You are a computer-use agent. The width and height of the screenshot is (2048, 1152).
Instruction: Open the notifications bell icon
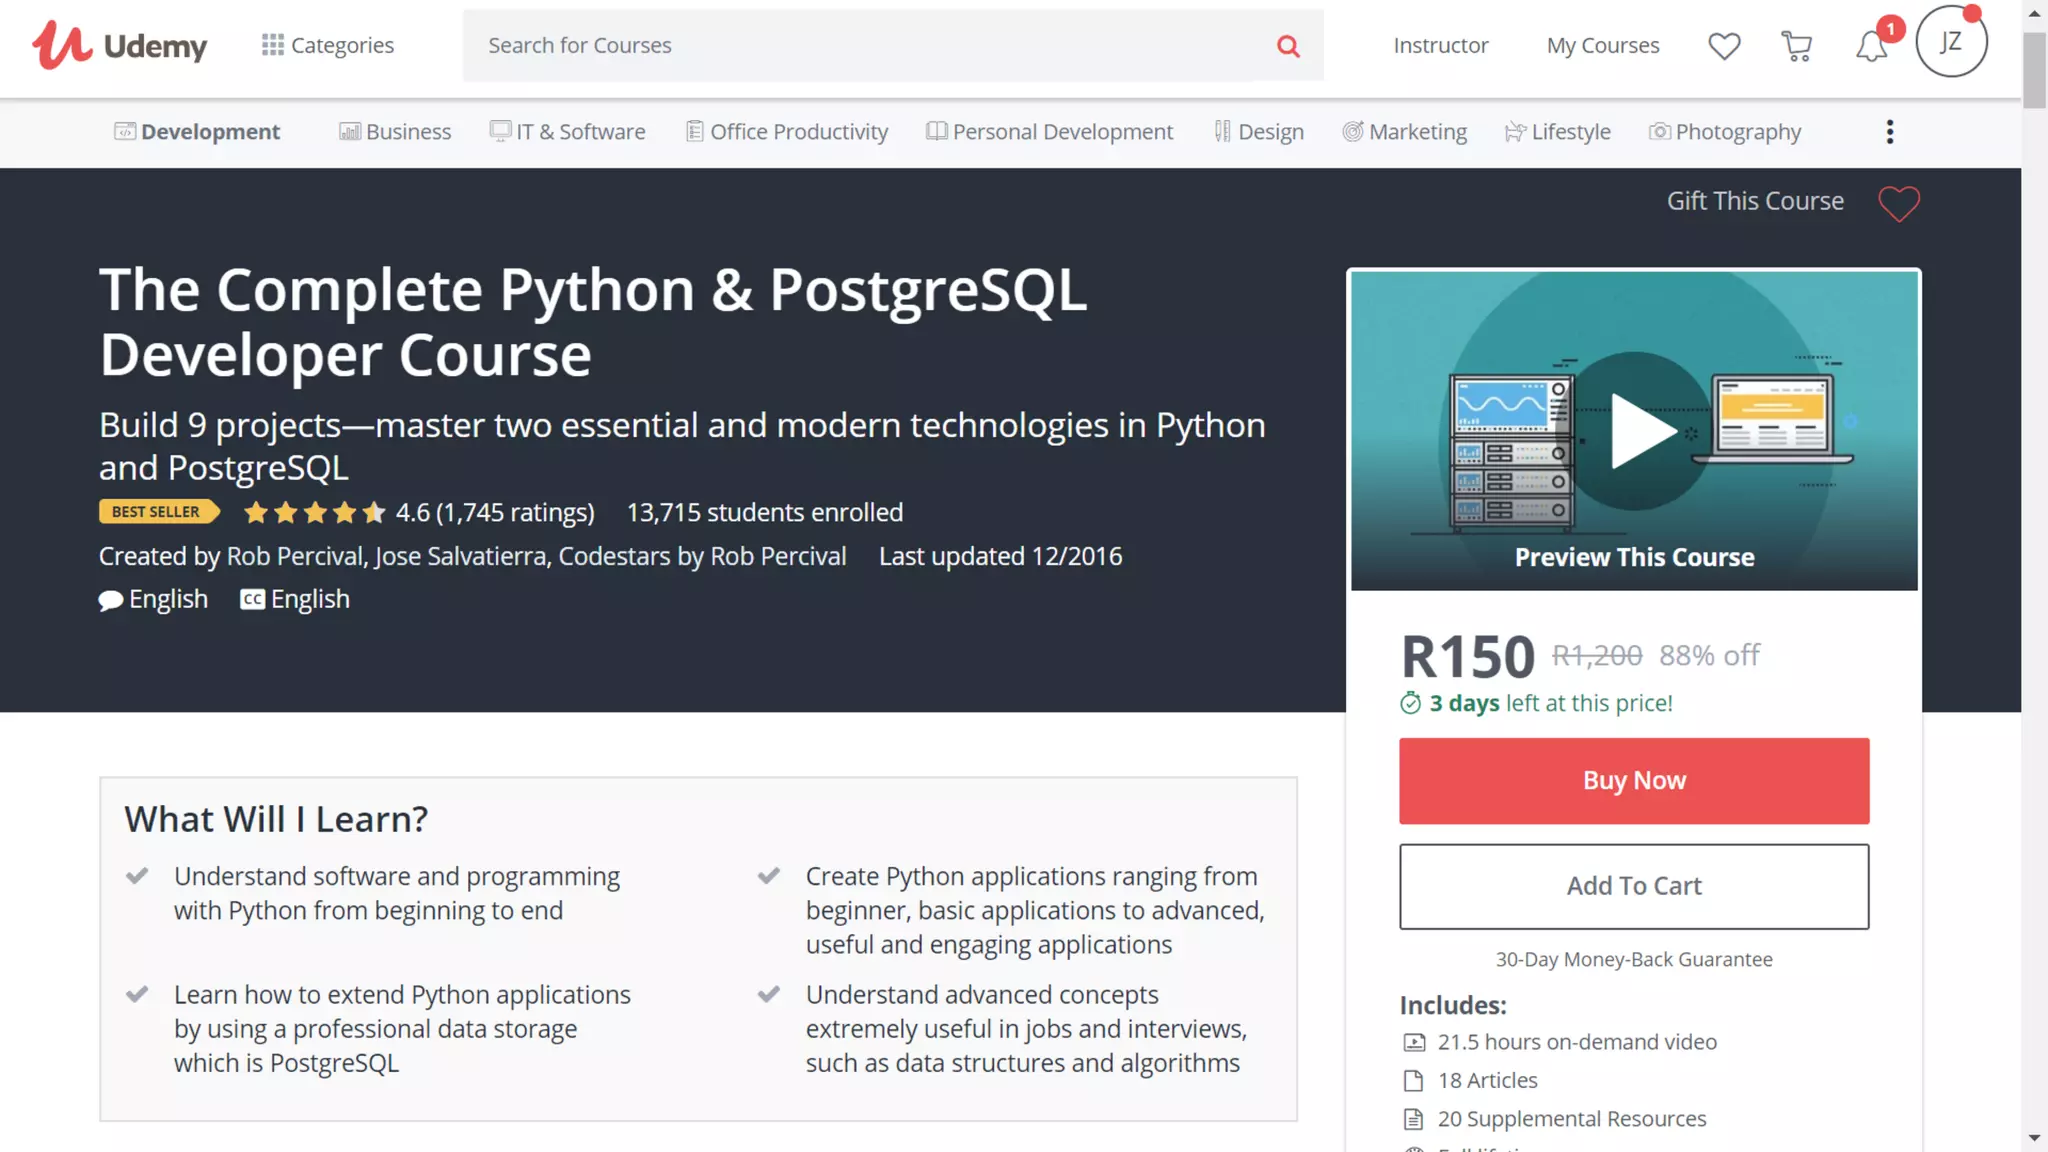(x=1871, y=46)
